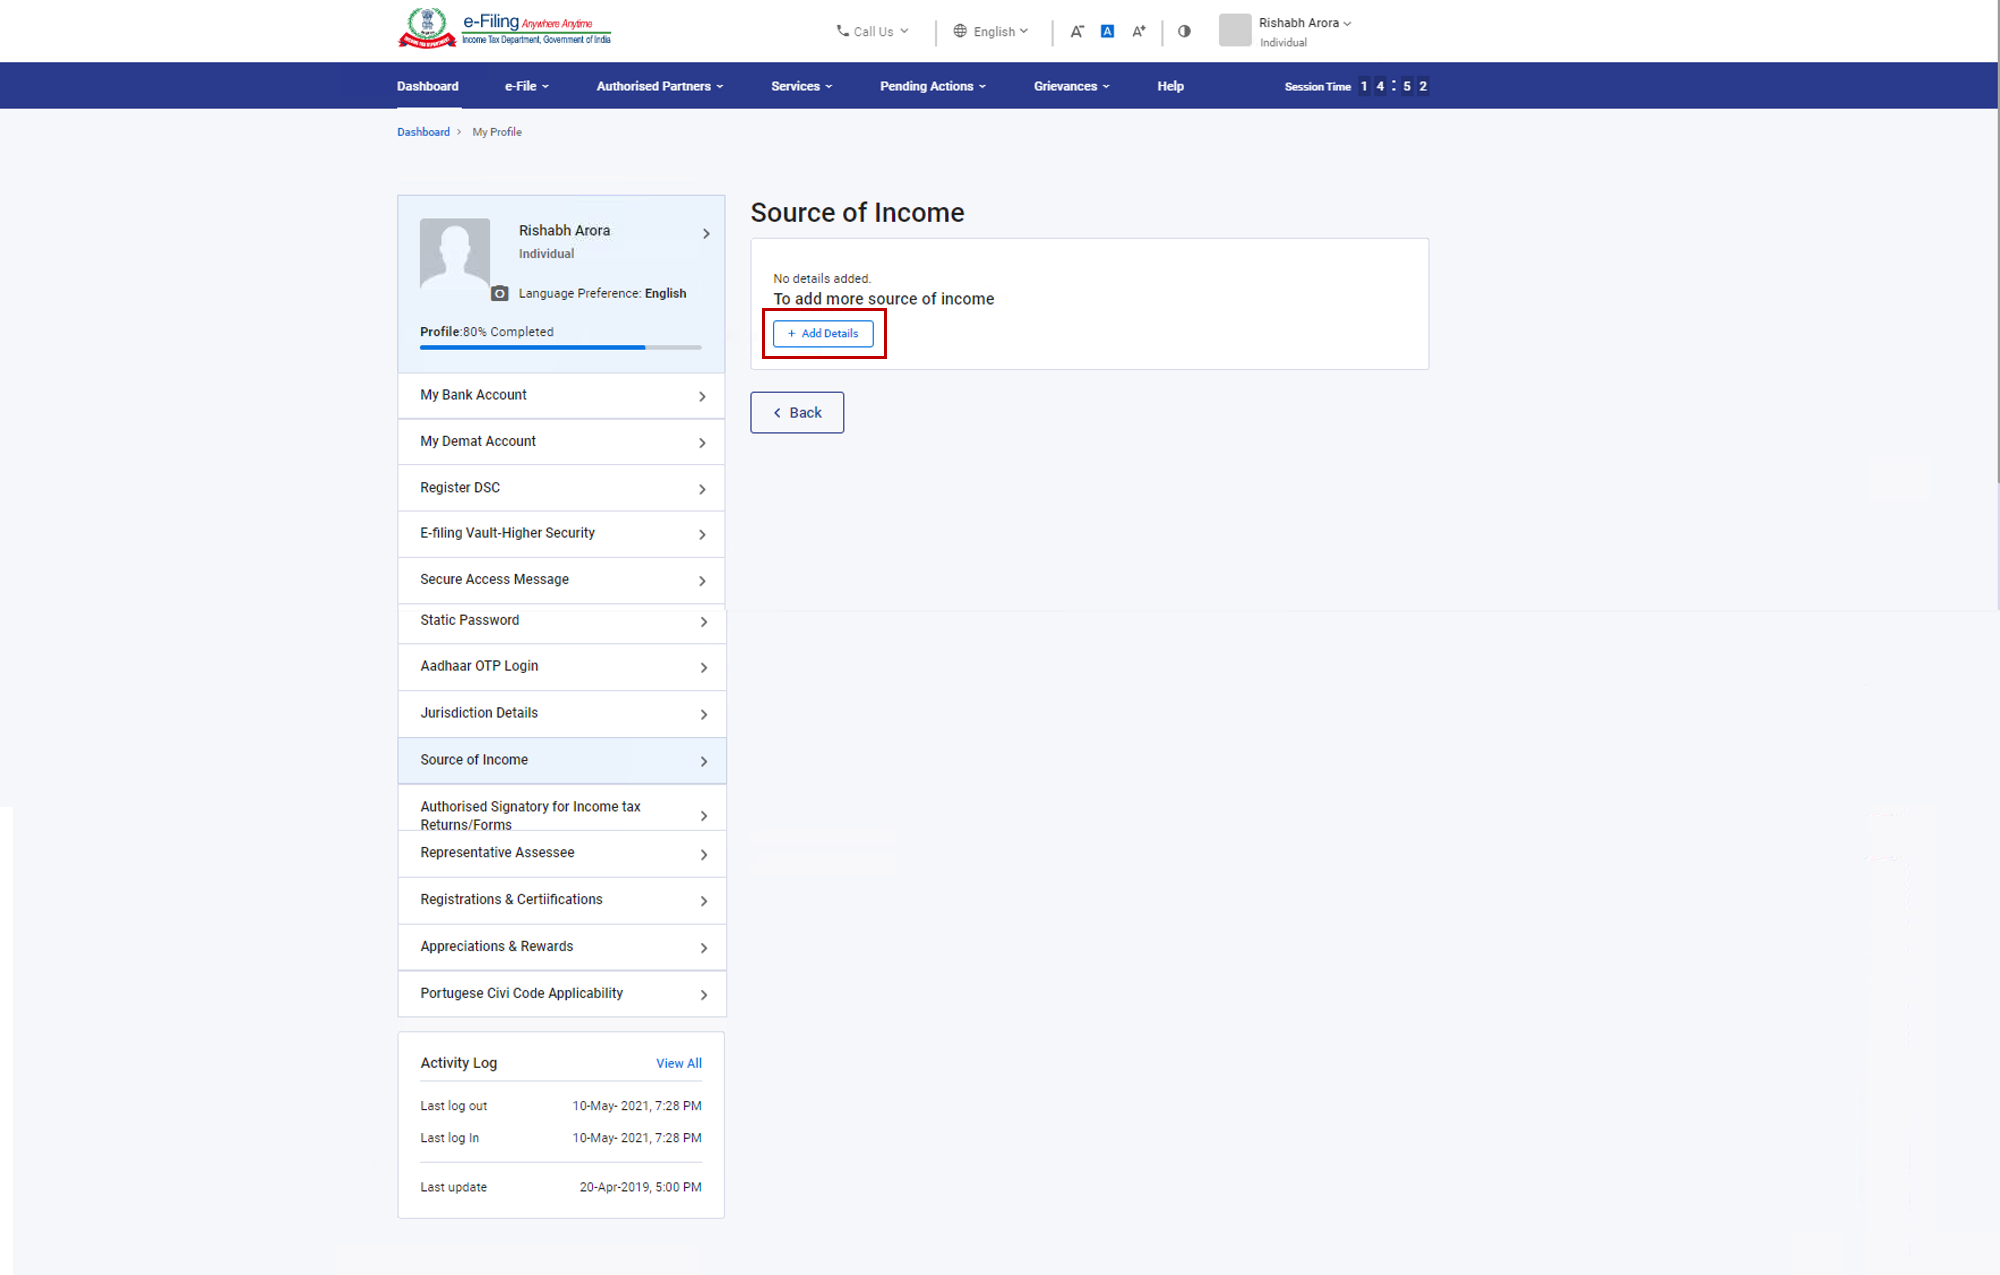Viewport: 2000px width, 1275px height.
Task: Click the profile completion progress bar
Action: pyautogui.click(x=560, y=347)
